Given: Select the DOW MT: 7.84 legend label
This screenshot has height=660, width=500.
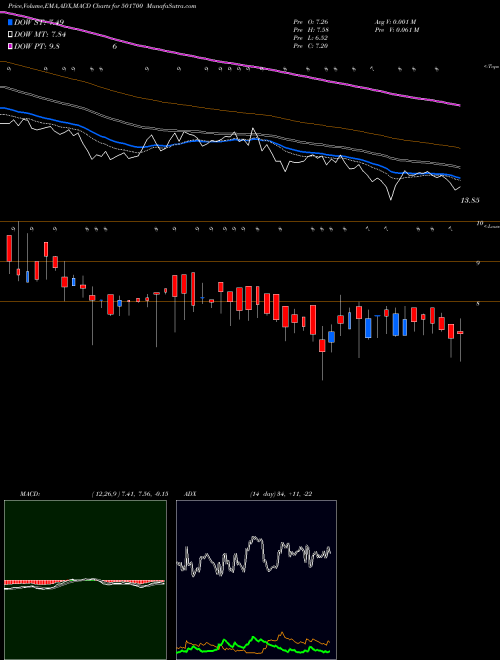Looking at the screenshot, I should click(x=40, y=35).
